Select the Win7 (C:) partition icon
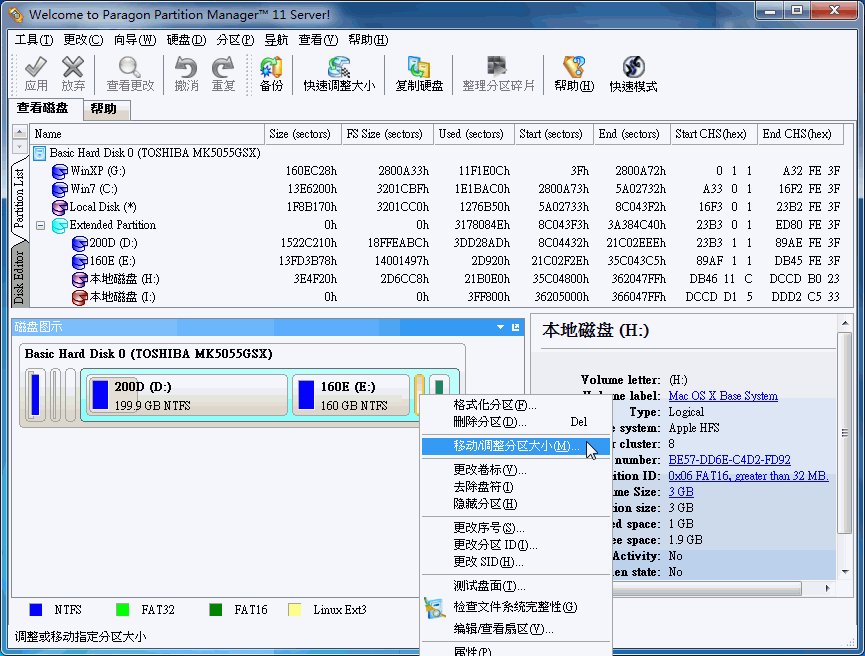 60,189
